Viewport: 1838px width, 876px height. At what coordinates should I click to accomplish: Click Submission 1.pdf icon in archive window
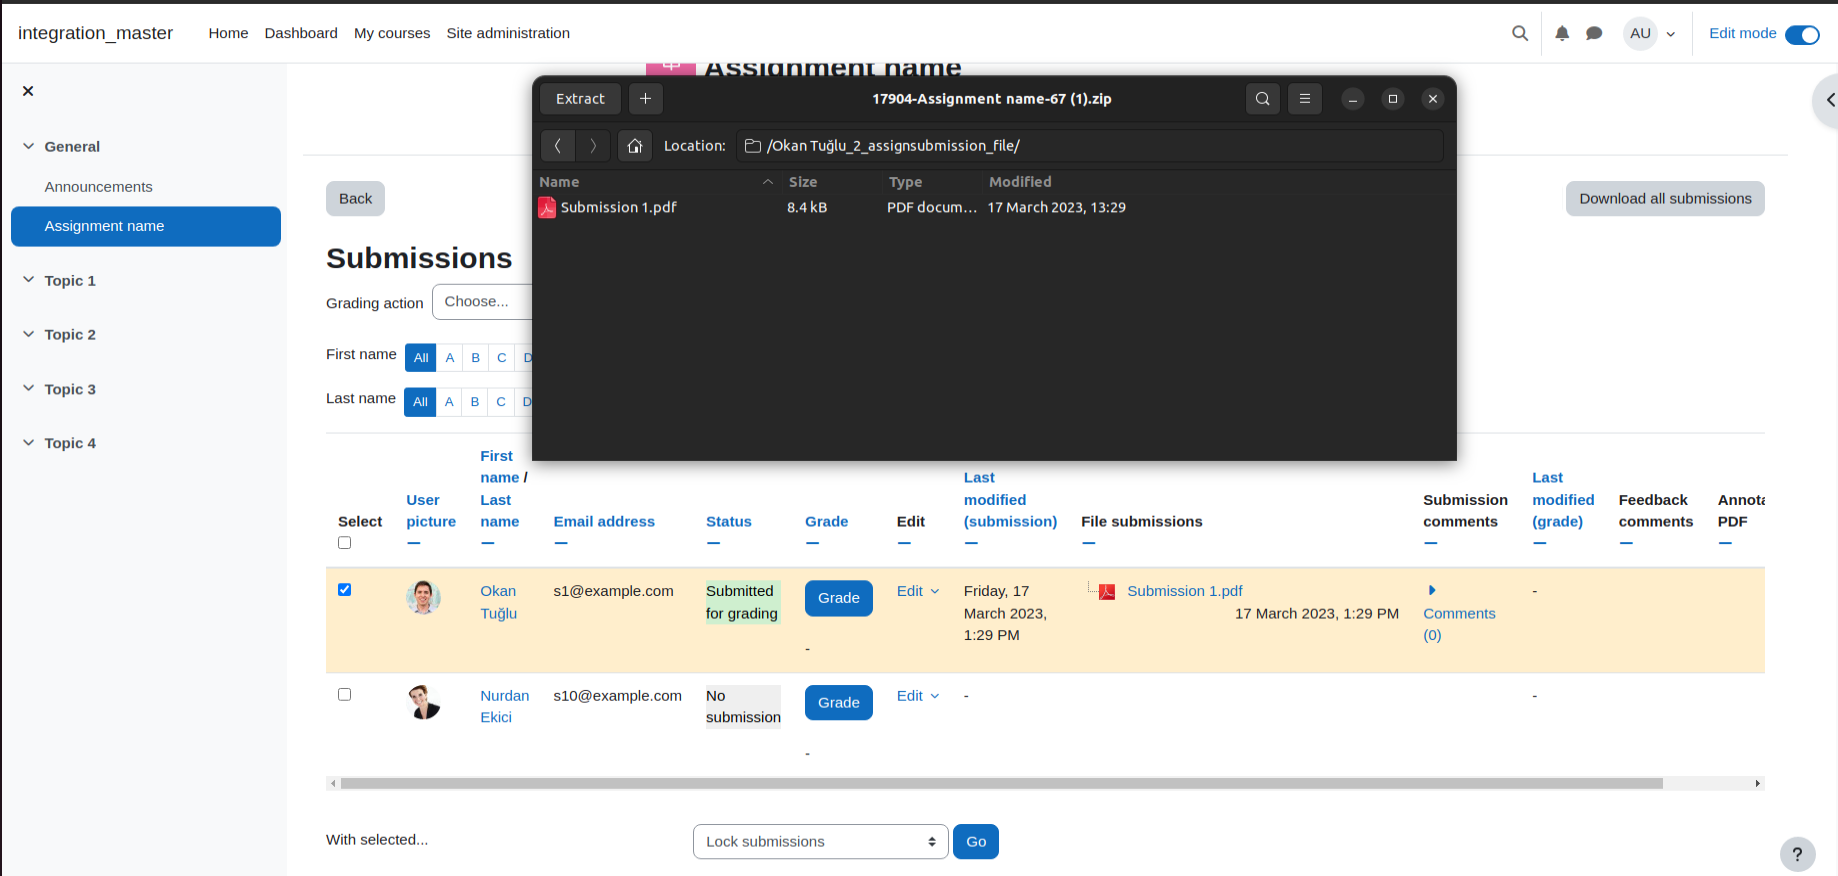click(x=547, y=207)
